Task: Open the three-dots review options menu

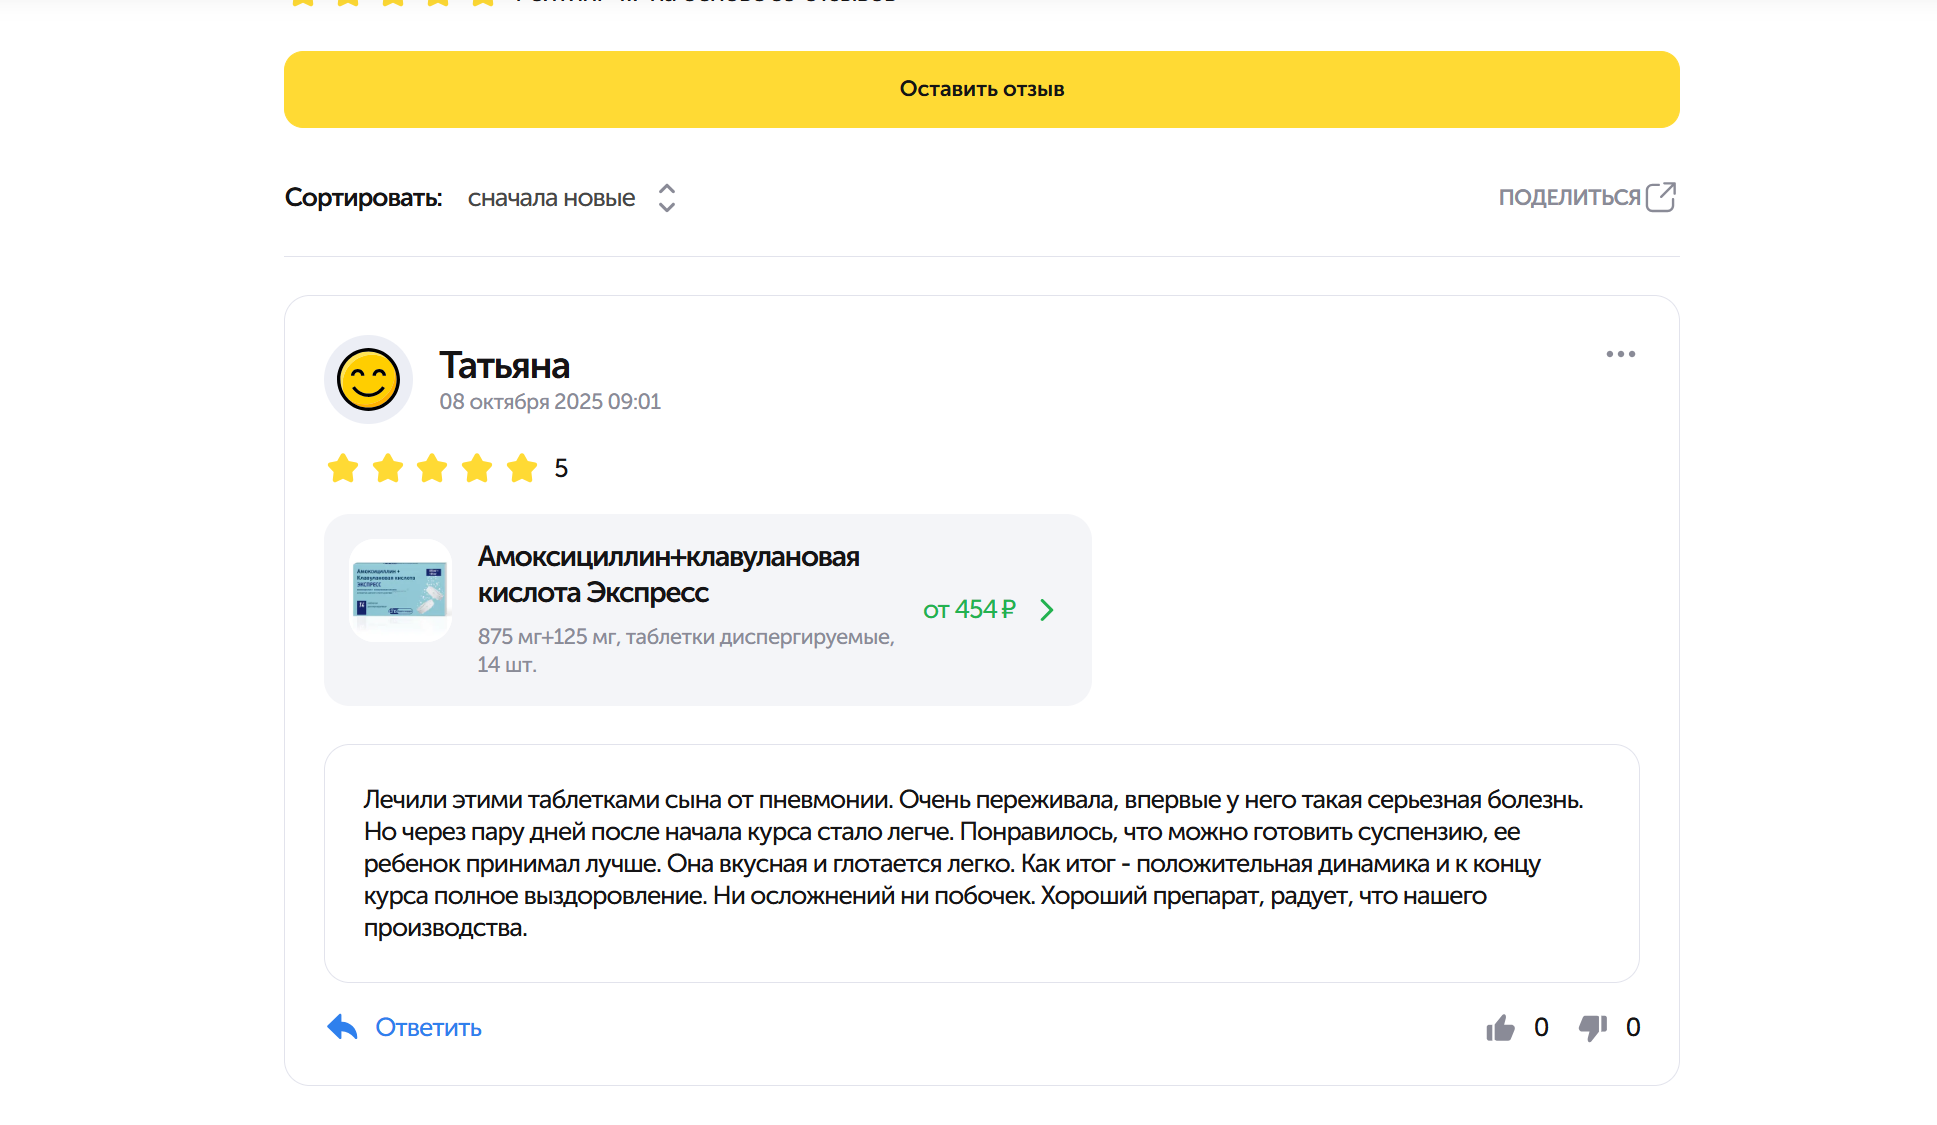Action: [x=1620, y=354]
